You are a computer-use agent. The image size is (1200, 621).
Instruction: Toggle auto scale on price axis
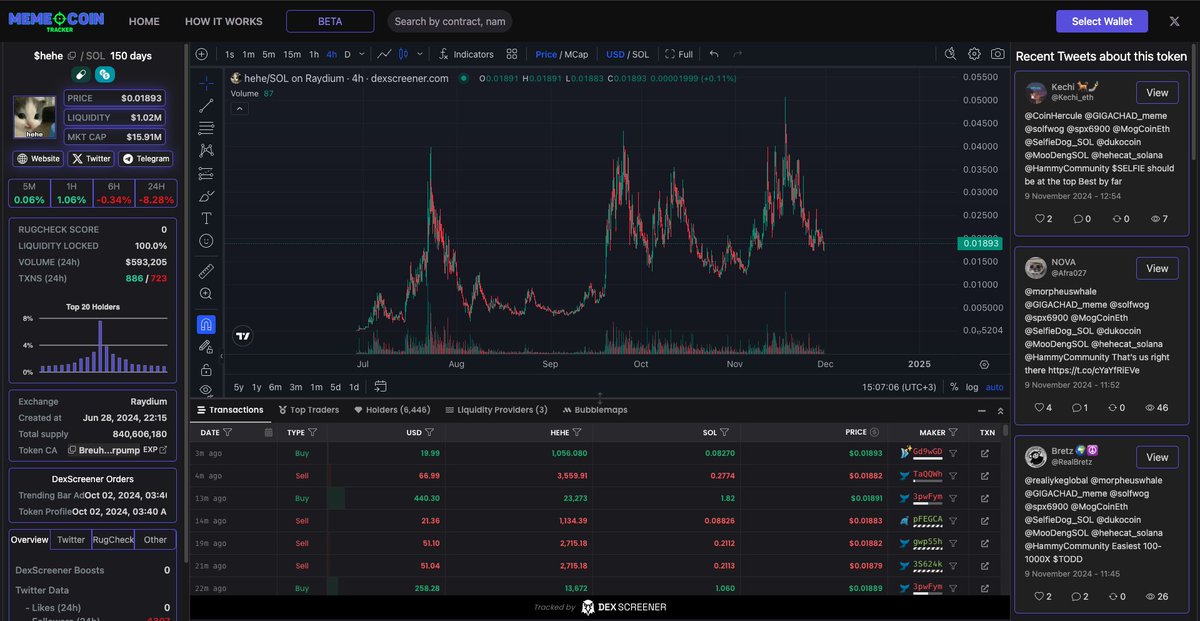[x=994, y=386]
